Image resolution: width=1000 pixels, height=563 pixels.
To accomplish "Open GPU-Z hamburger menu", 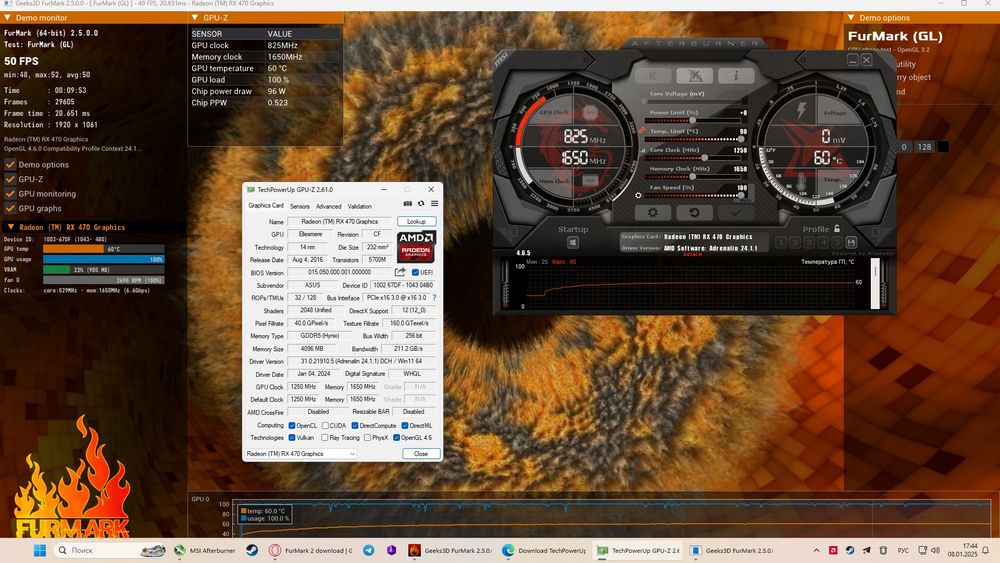I will tap(434, 203).
